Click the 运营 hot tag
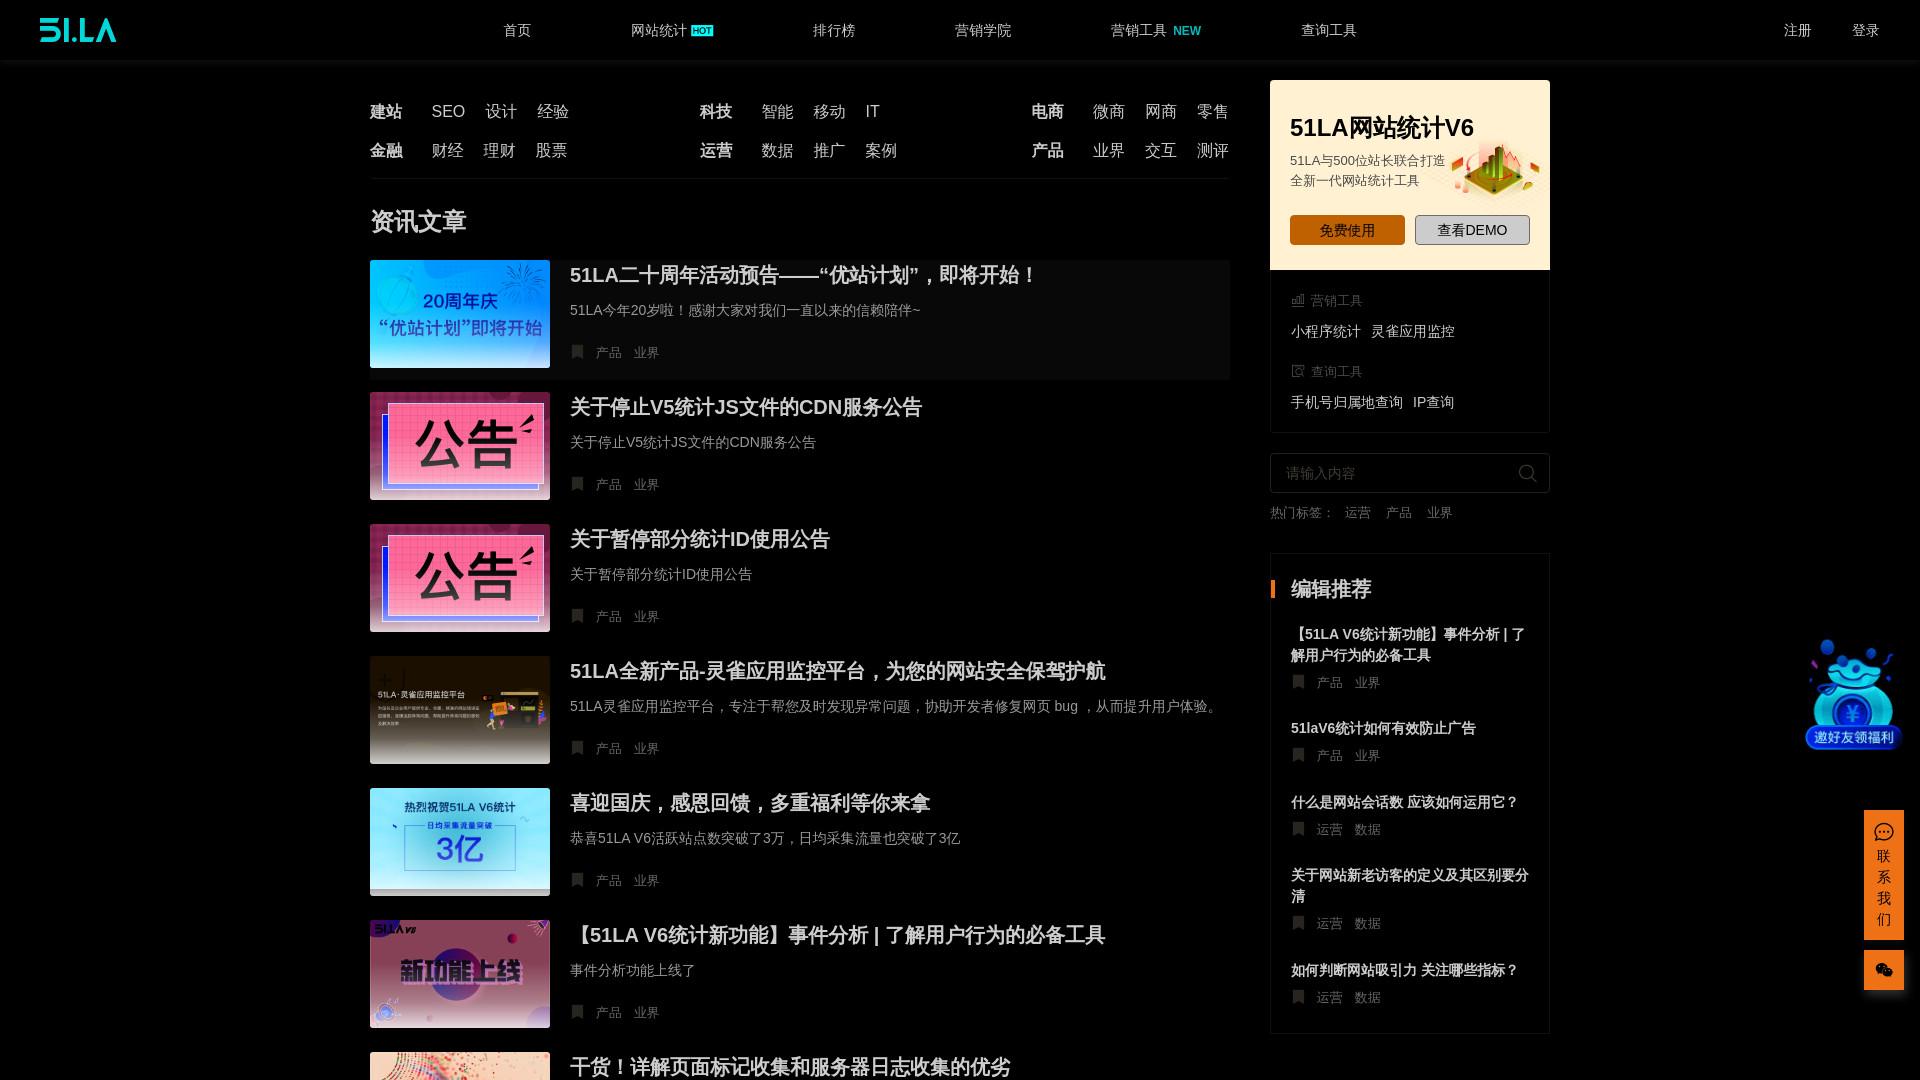 click(1358, 512)
